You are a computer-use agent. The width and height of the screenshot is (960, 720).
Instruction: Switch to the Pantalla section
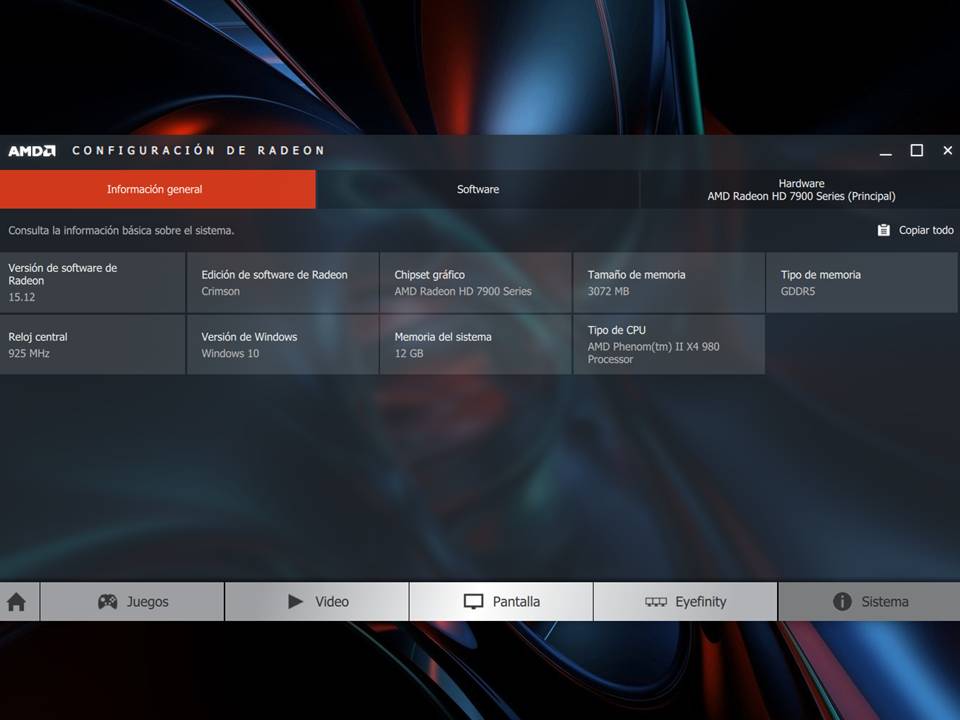(x=501, y=601)
